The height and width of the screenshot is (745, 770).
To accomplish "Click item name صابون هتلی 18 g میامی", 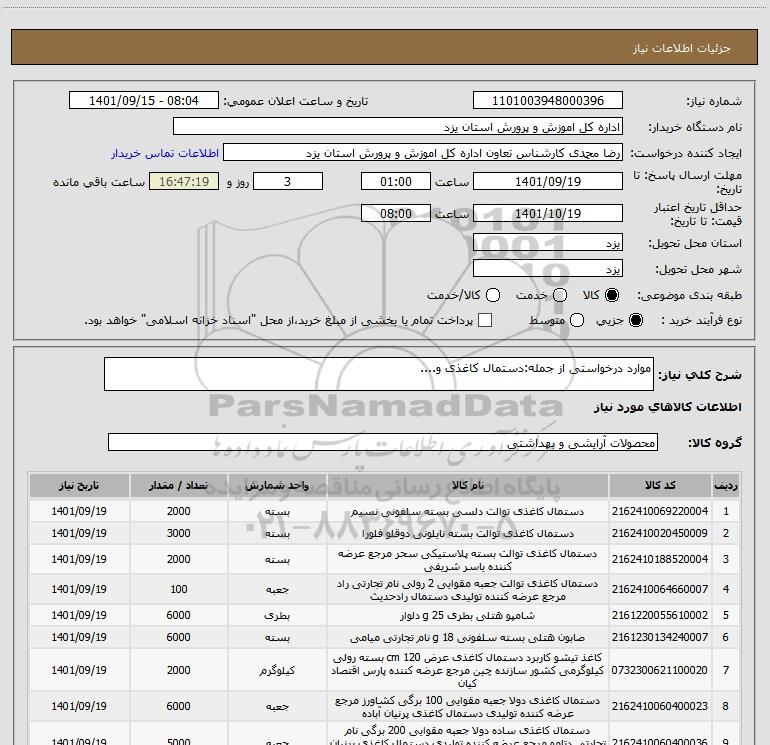I will pos(468,637).
